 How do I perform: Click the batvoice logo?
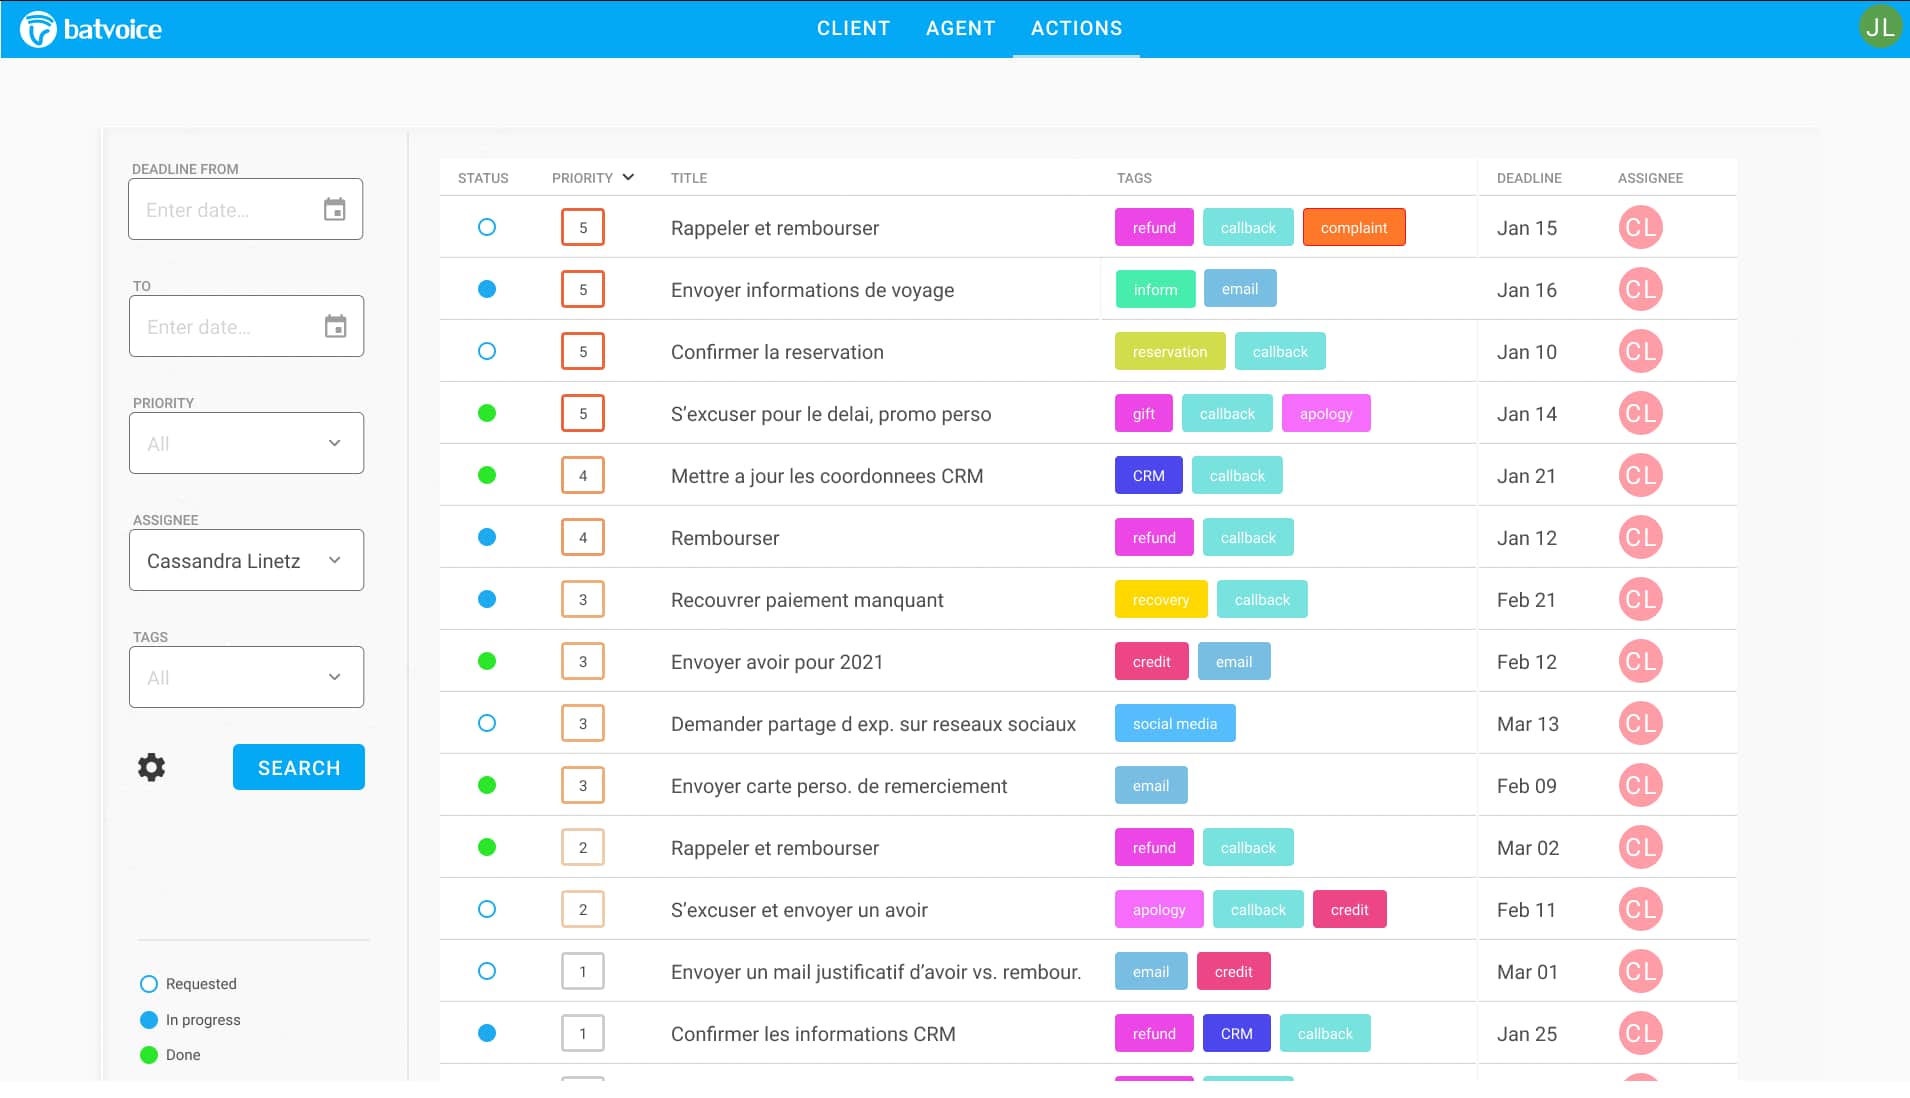pyautogui.click(x=91, y=29)
